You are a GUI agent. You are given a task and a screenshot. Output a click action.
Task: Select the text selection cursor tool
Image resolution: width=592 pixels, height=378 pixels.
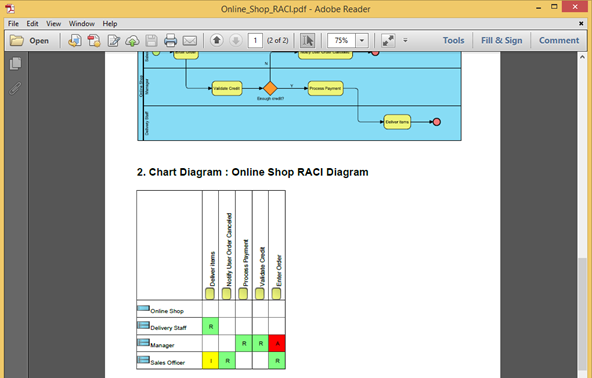(x=307, y=40)
